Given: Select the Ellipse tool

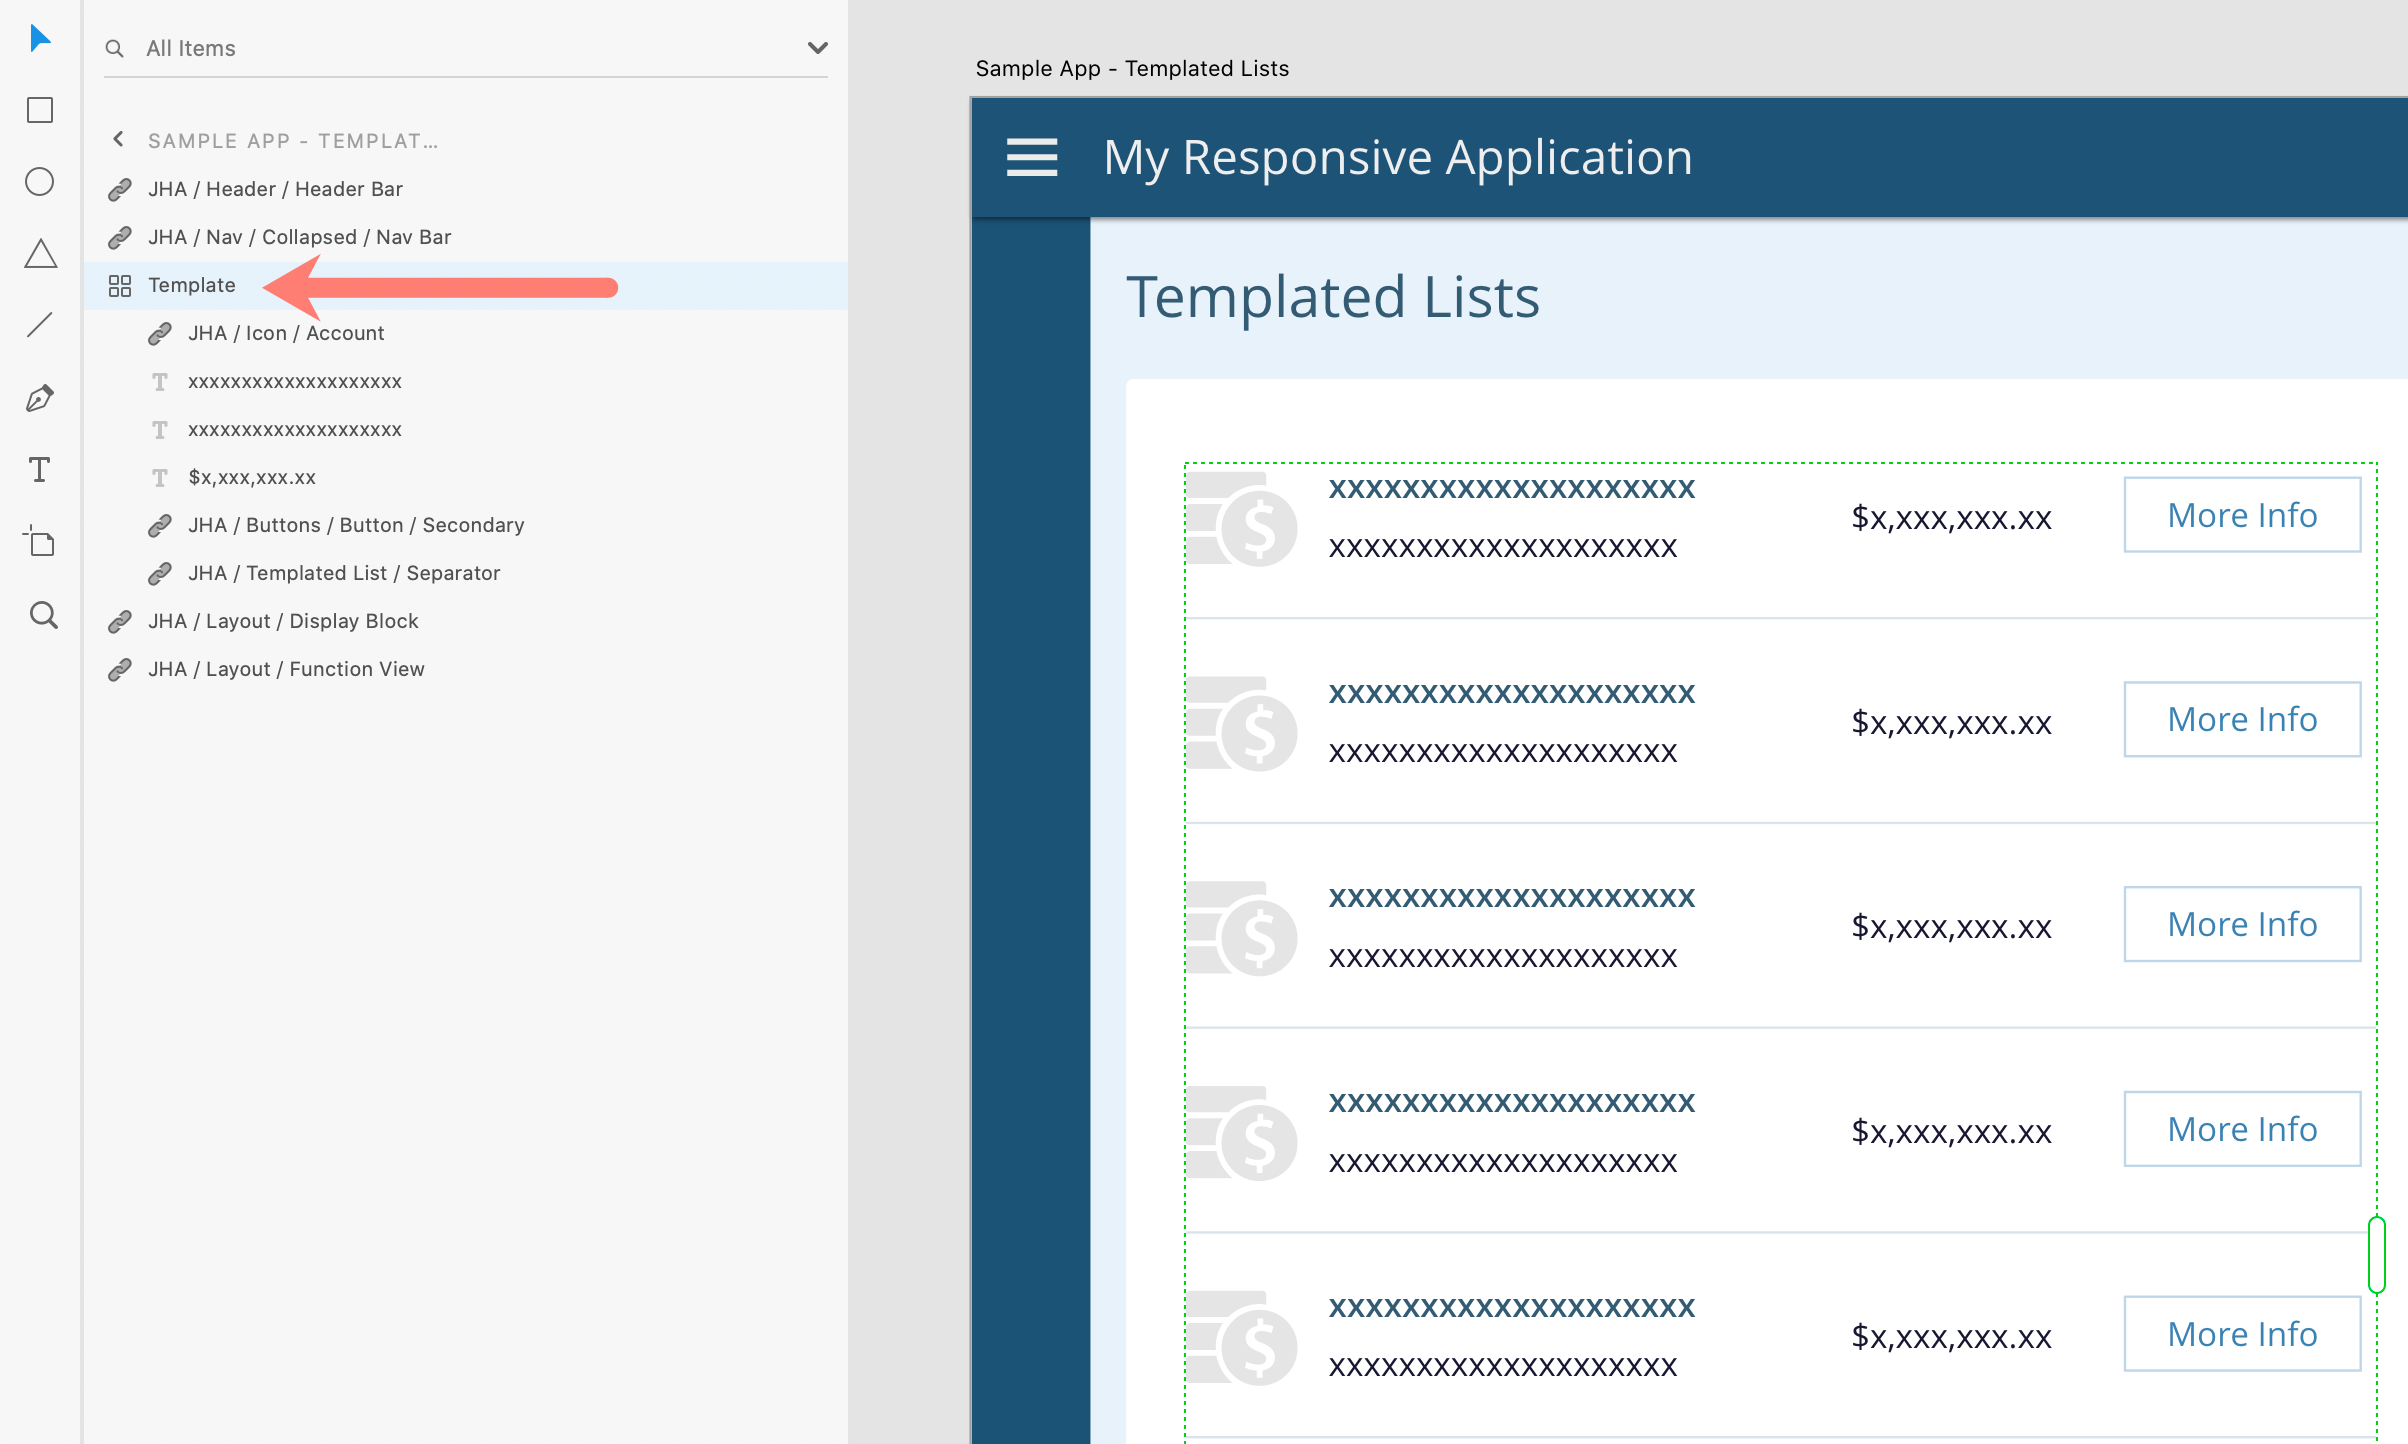Looking at the screenshot, I should pyautogui.click(x=40, y=182).
